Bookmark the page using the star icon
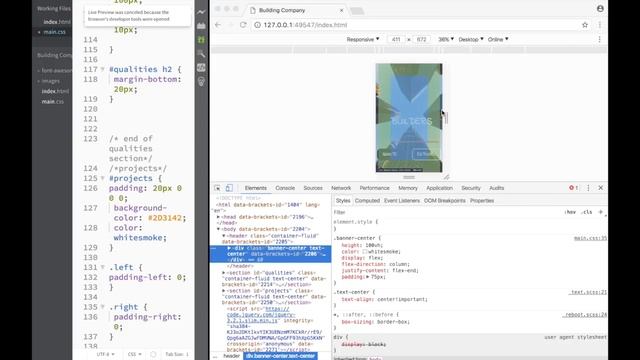640x360 pixels. (585, 25)
